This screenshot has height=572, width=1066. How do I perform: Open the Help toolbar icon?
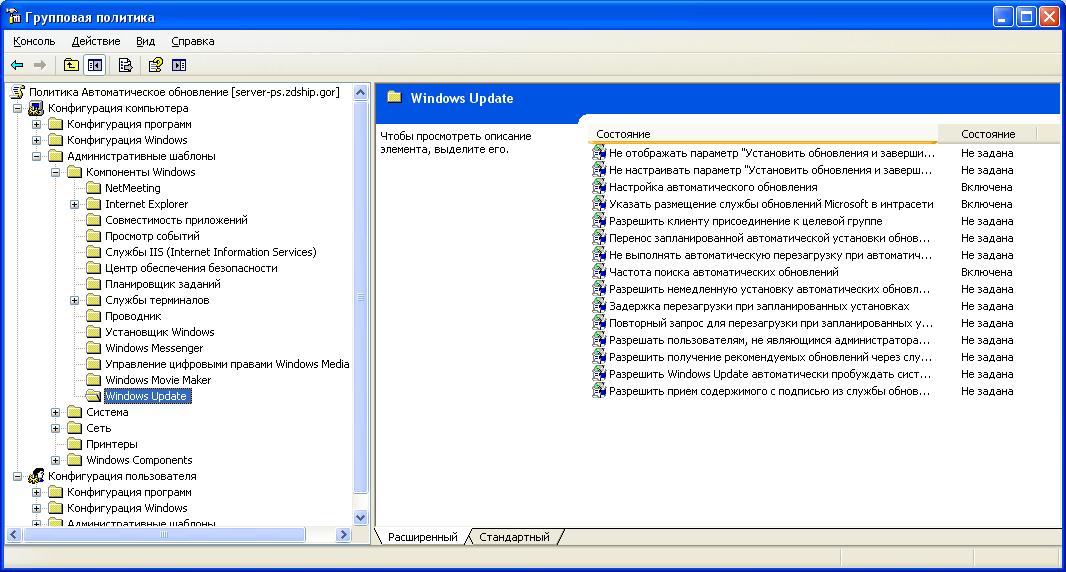pos(156,65)
